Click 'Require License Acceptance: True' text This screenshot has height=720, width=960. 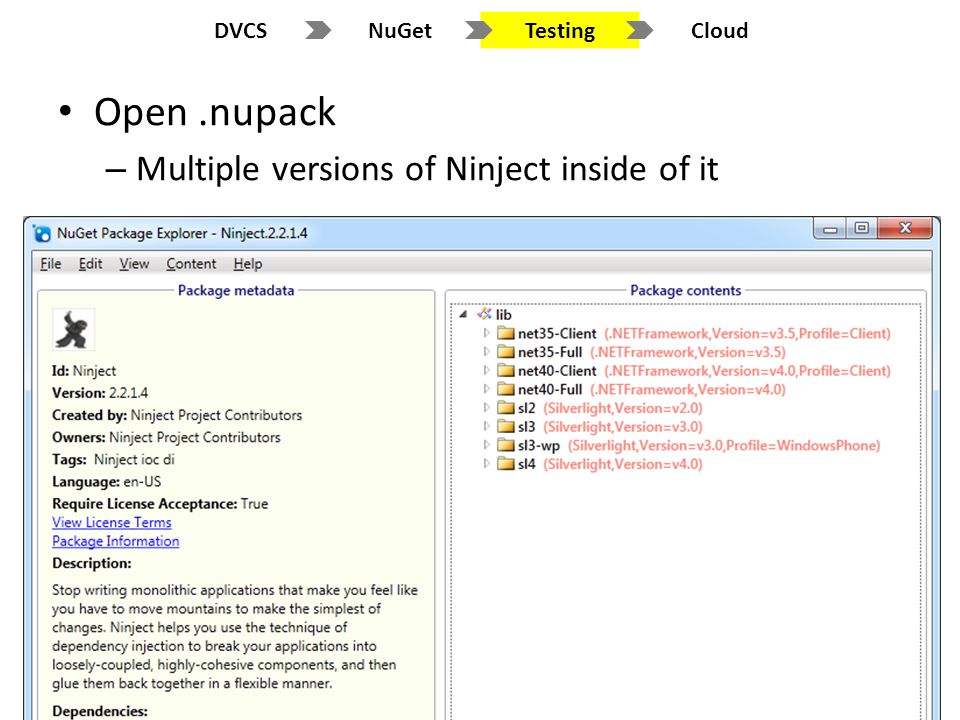pyautogui.click(x=160, y=503)
